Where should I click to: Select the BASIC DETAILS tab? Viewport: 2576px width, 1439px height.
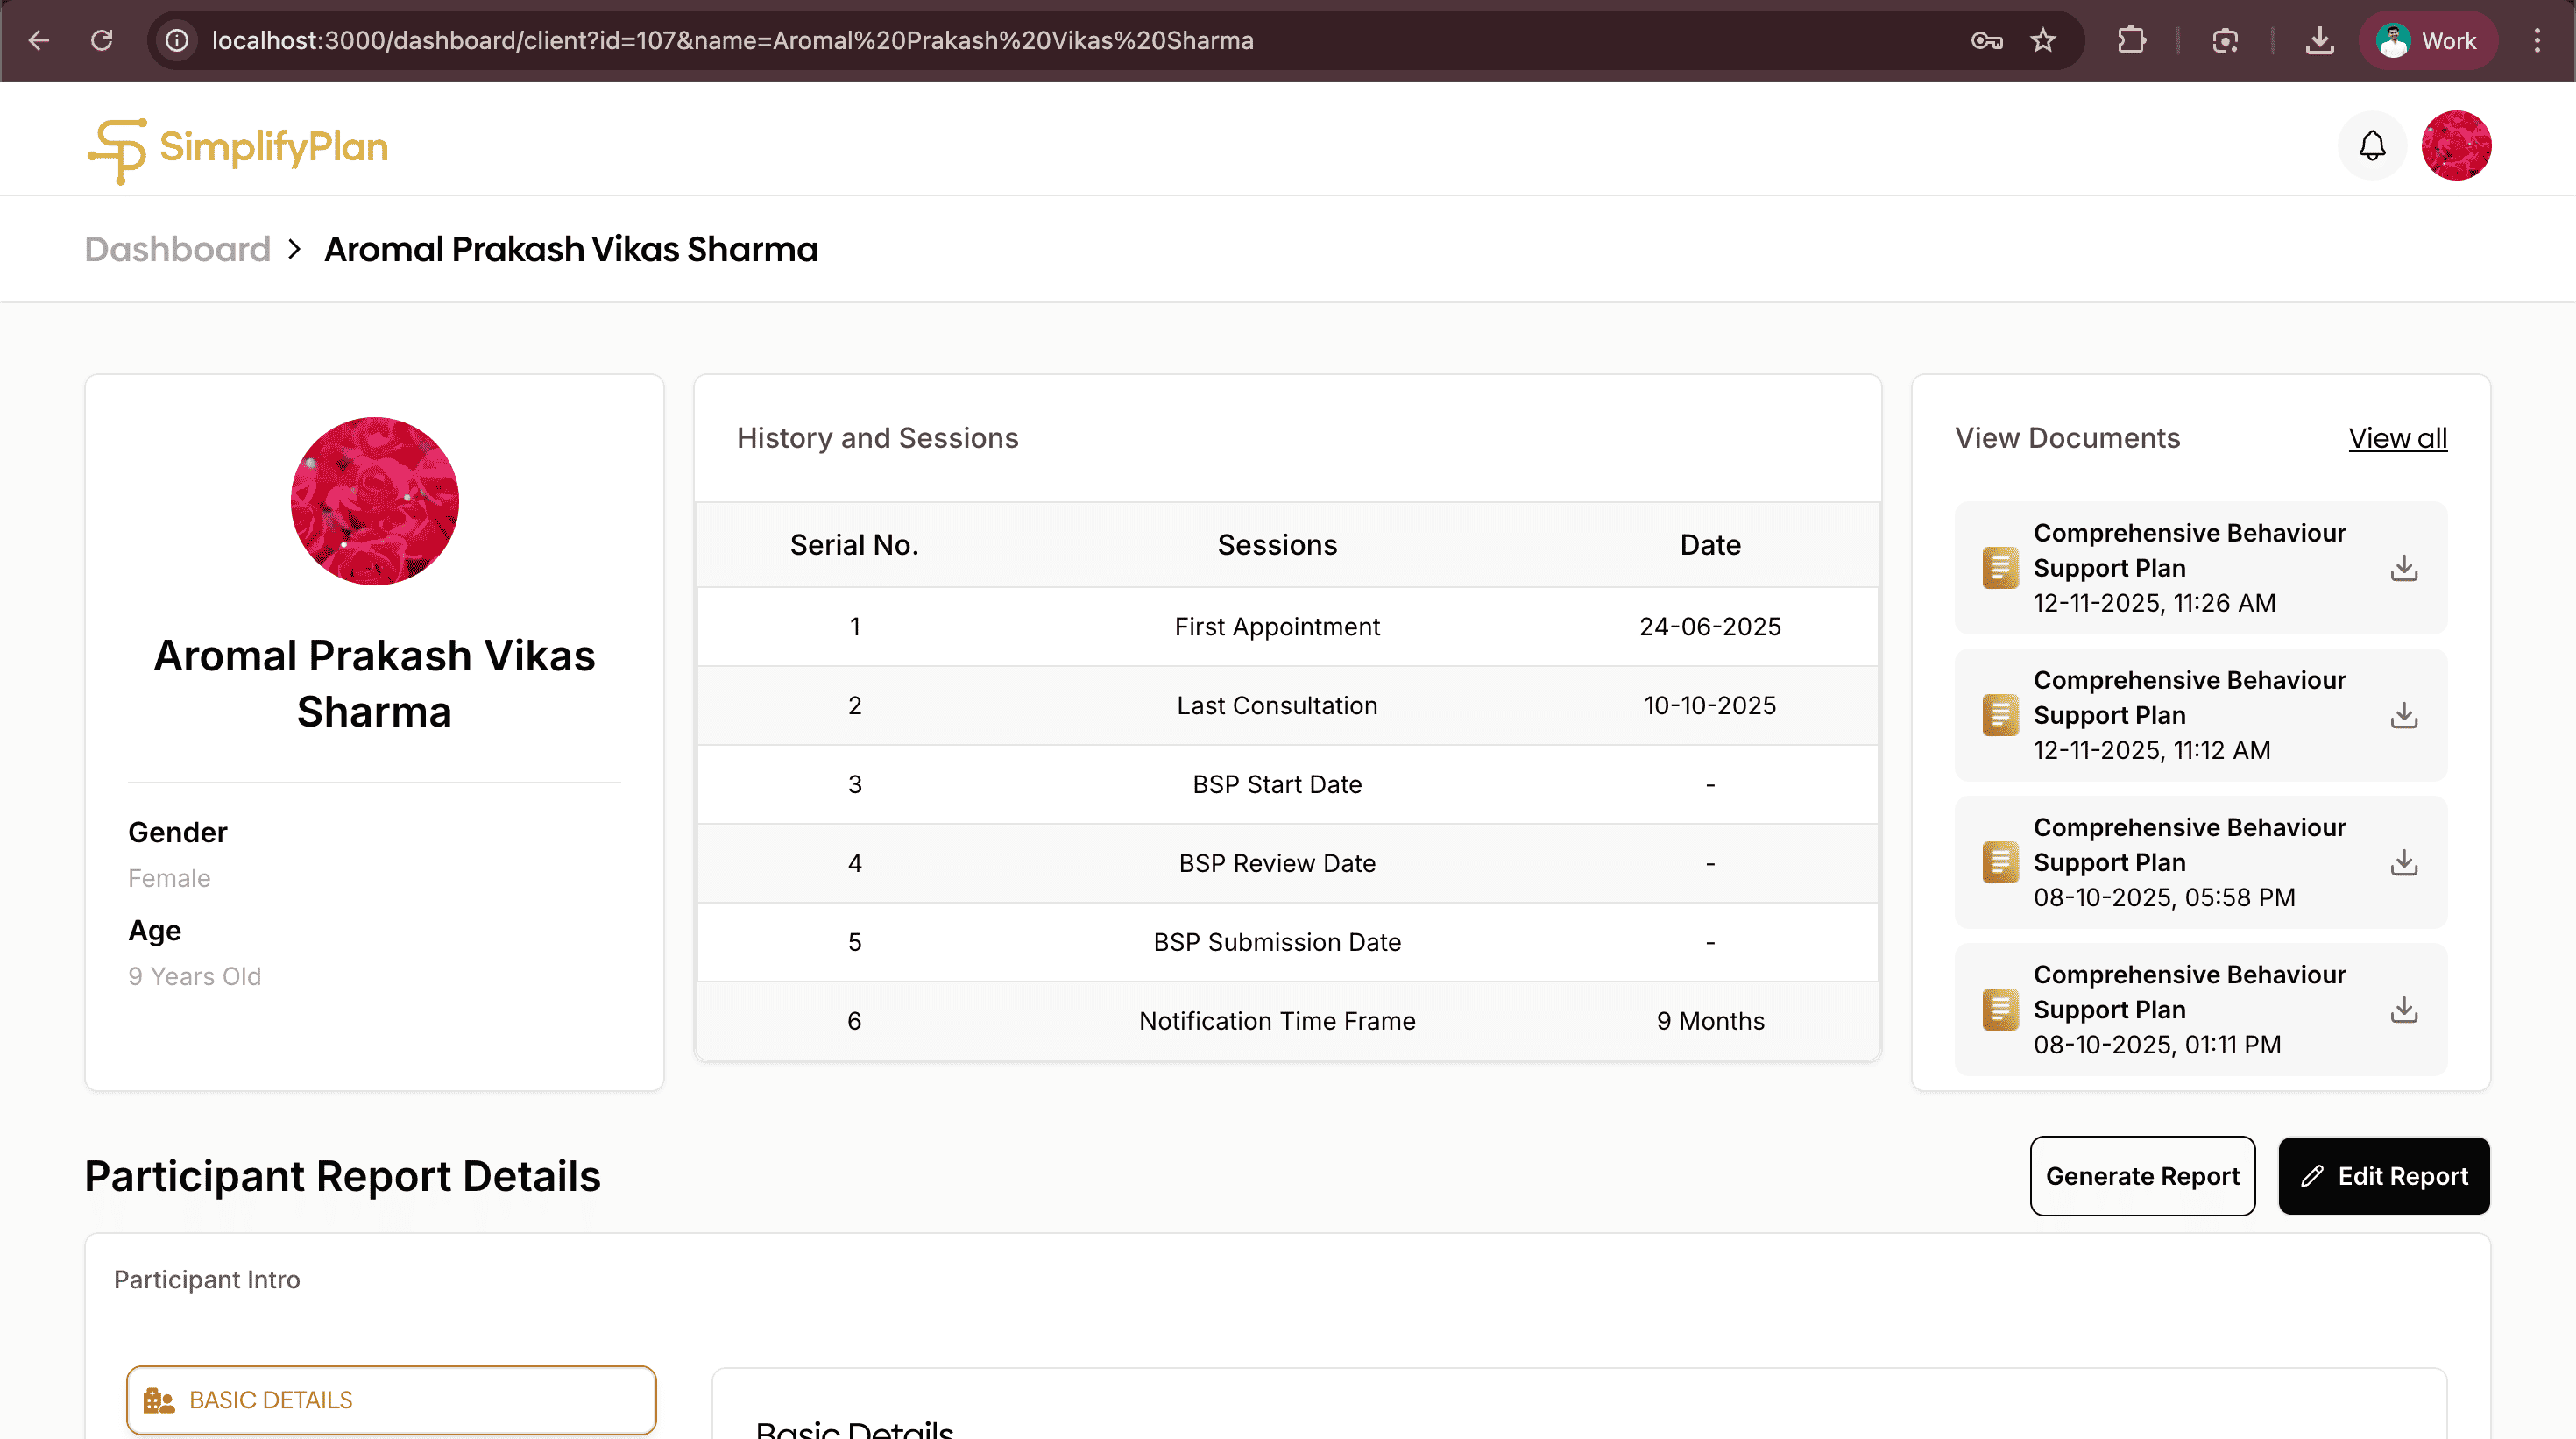coord(391,1399)
